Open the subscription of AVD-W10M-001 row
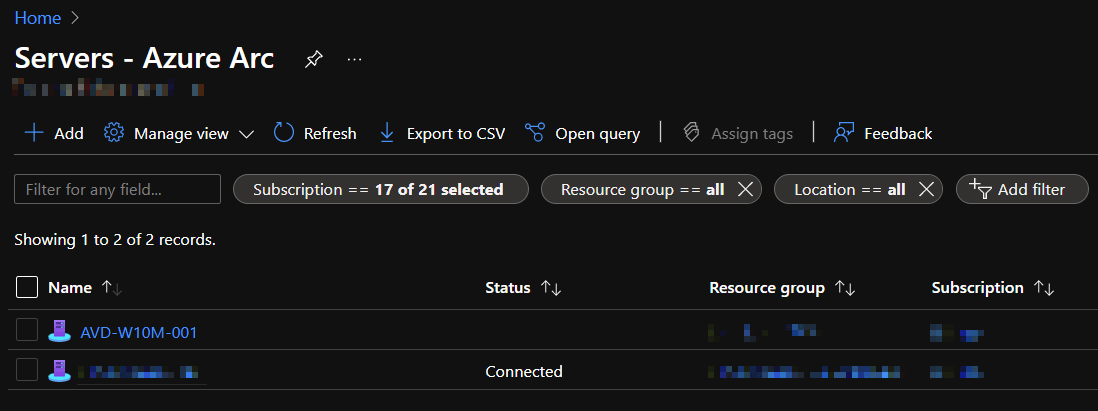The height and width of the screenshot is (411, 1098). [957, 333]
